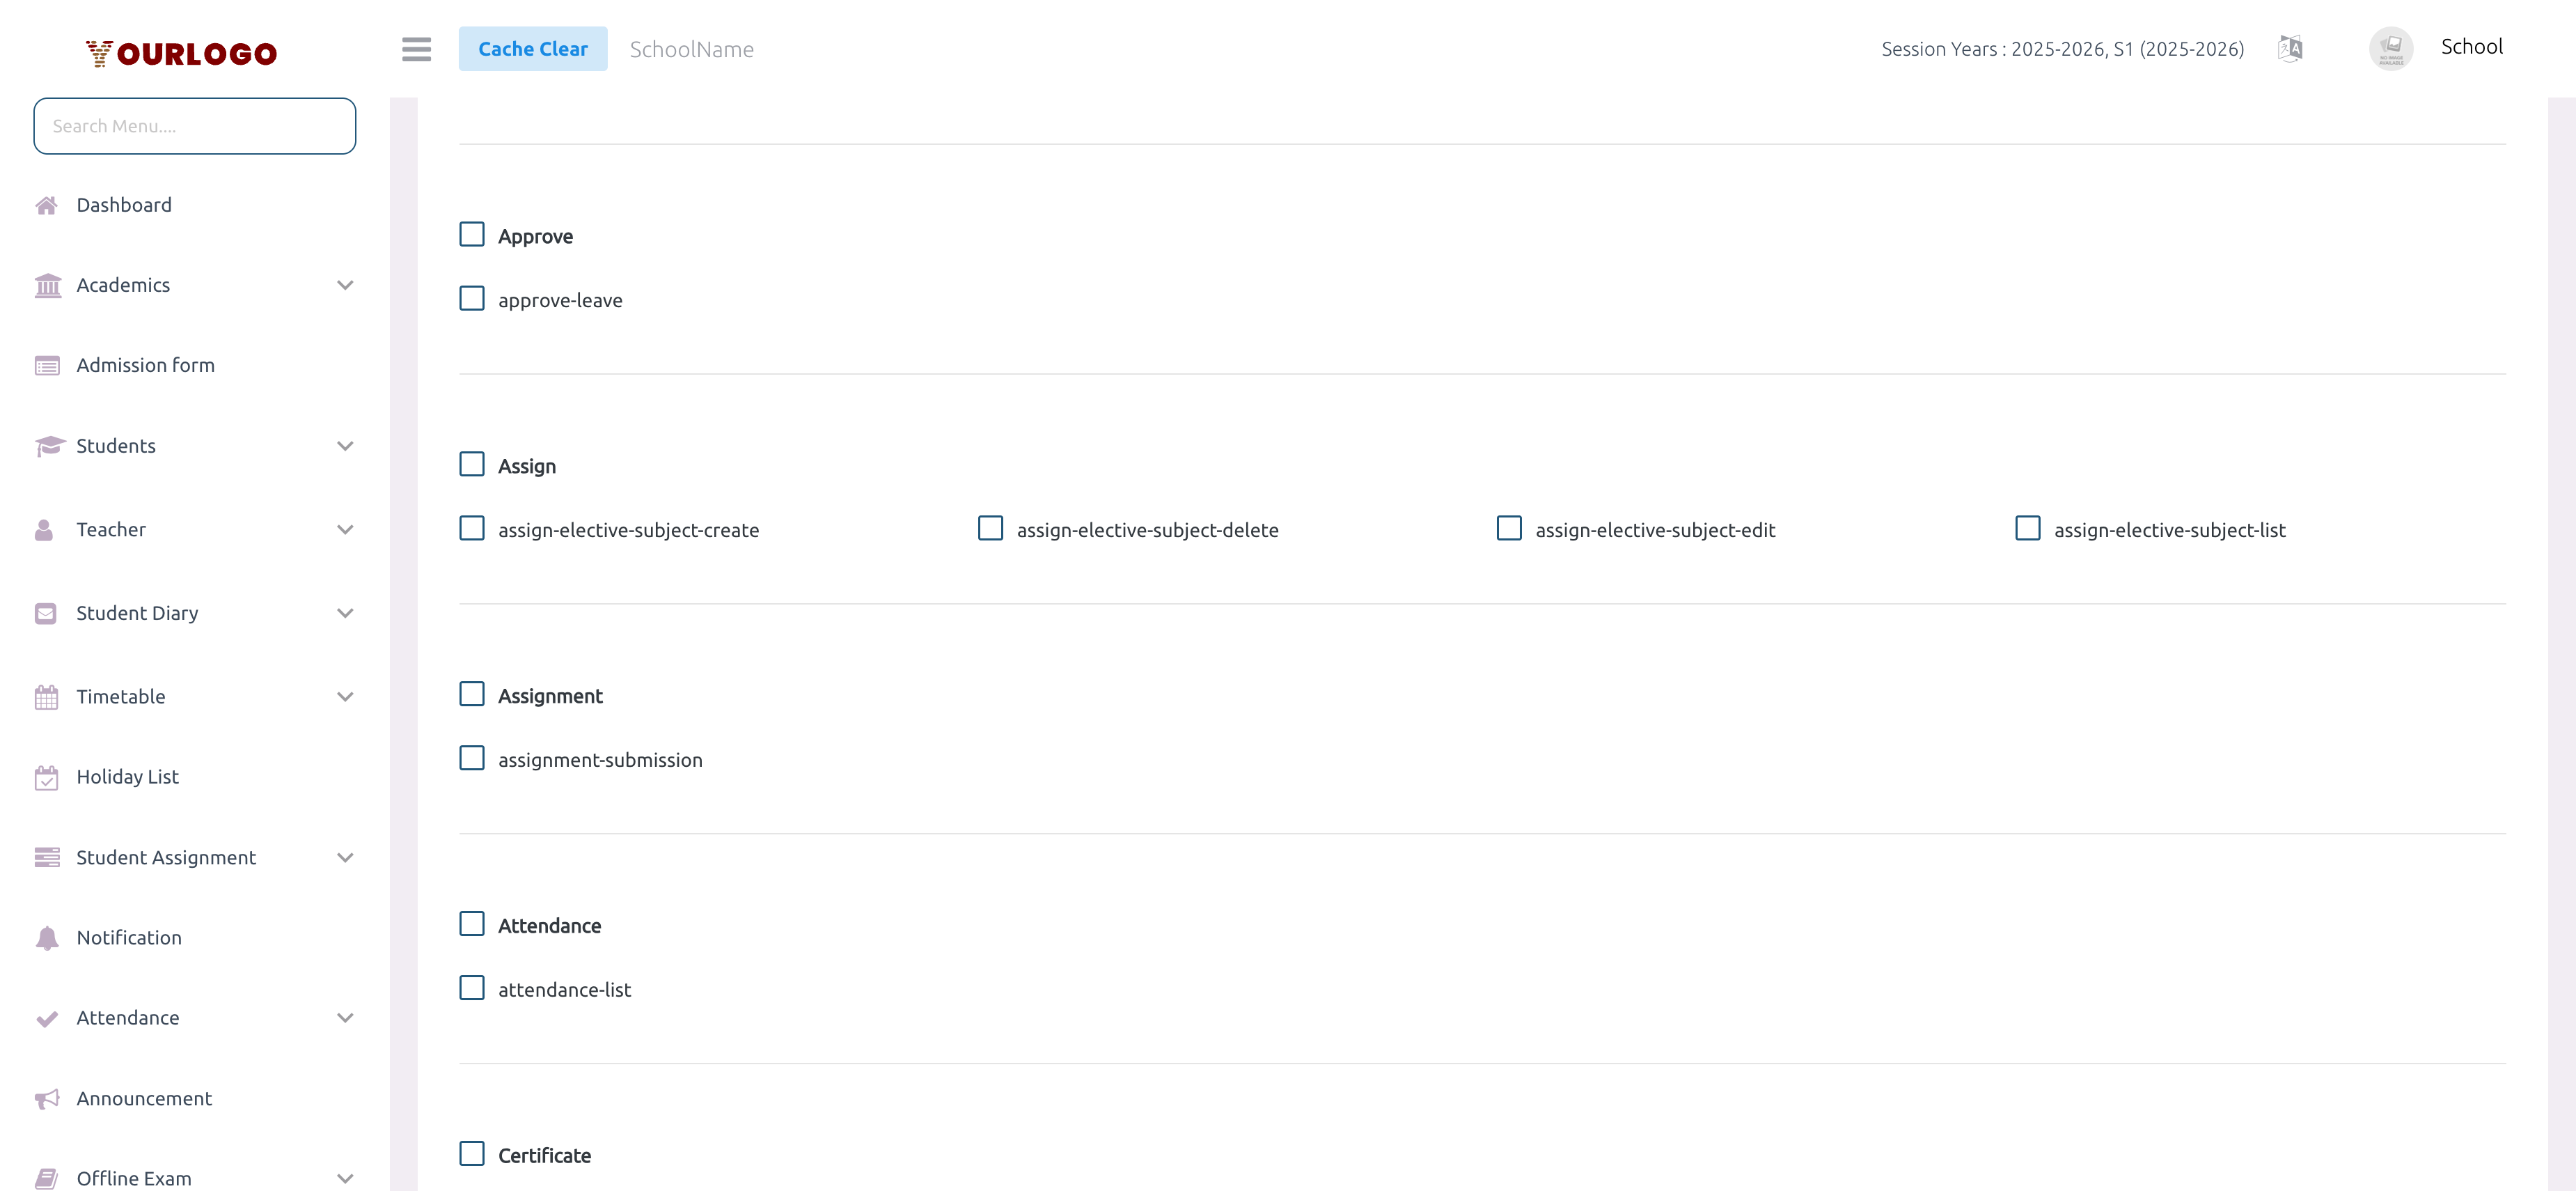This screenshot has height=1191, width=2576.
Task: Click the Notification bell icon
Action: 47,938
